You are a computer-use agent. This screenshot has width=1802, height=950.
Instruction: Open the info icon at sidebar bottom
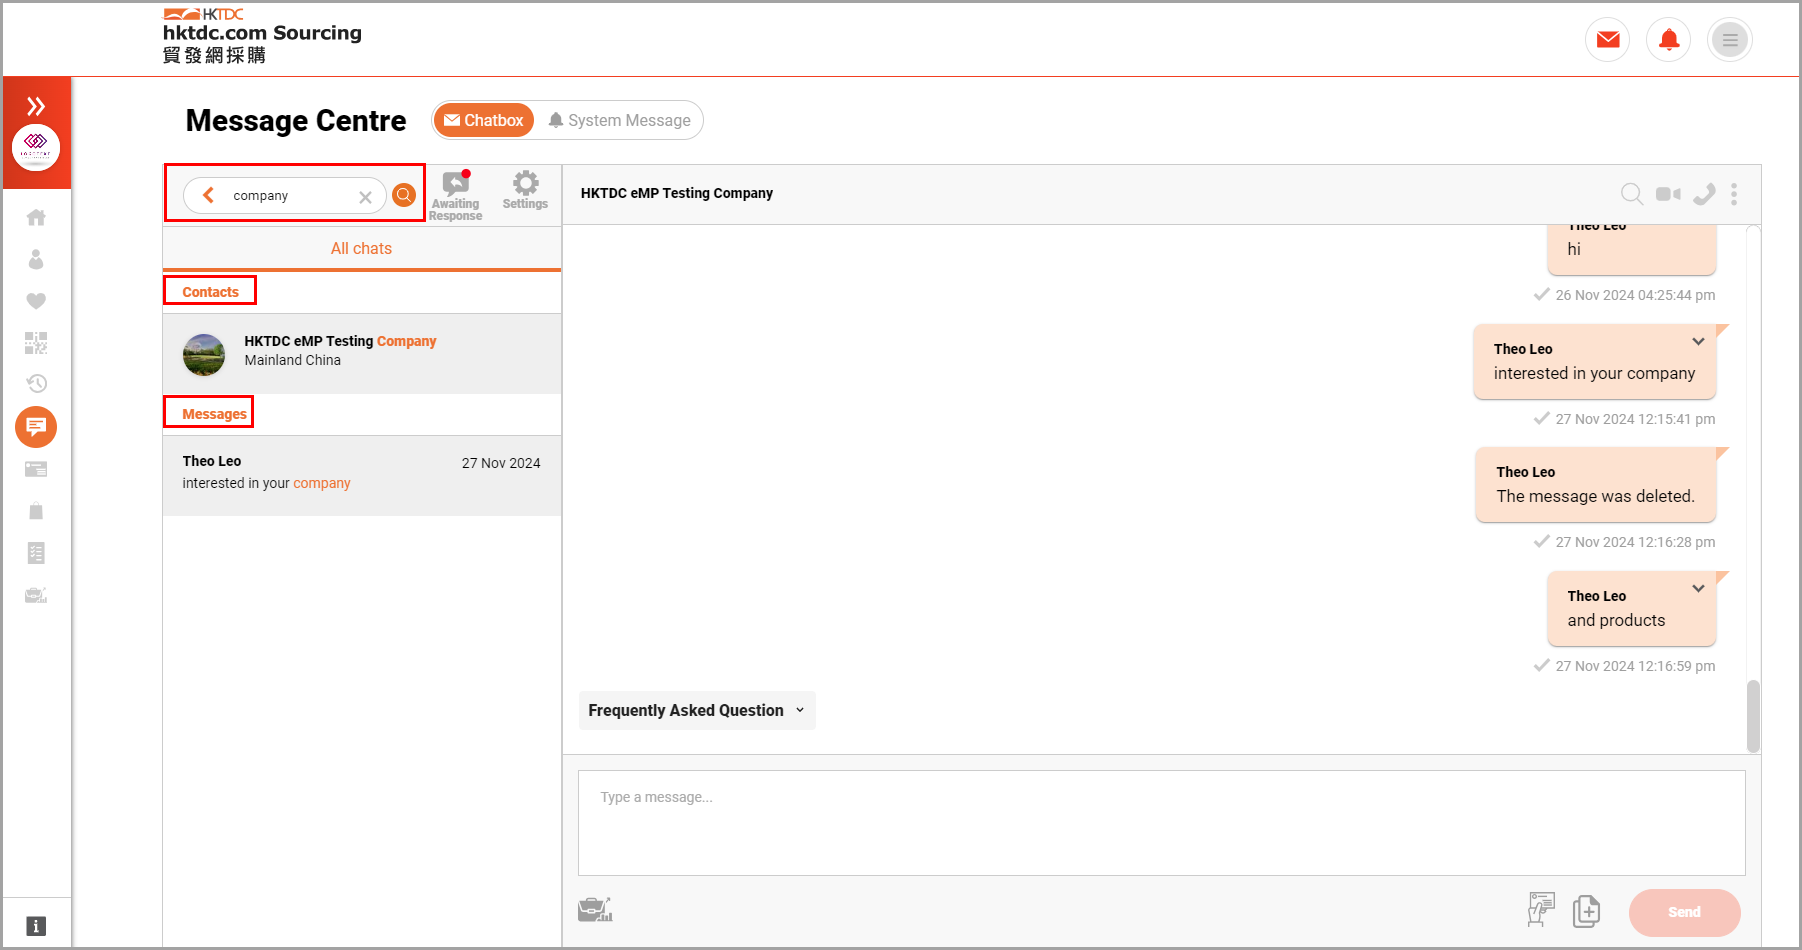(36, 926)
